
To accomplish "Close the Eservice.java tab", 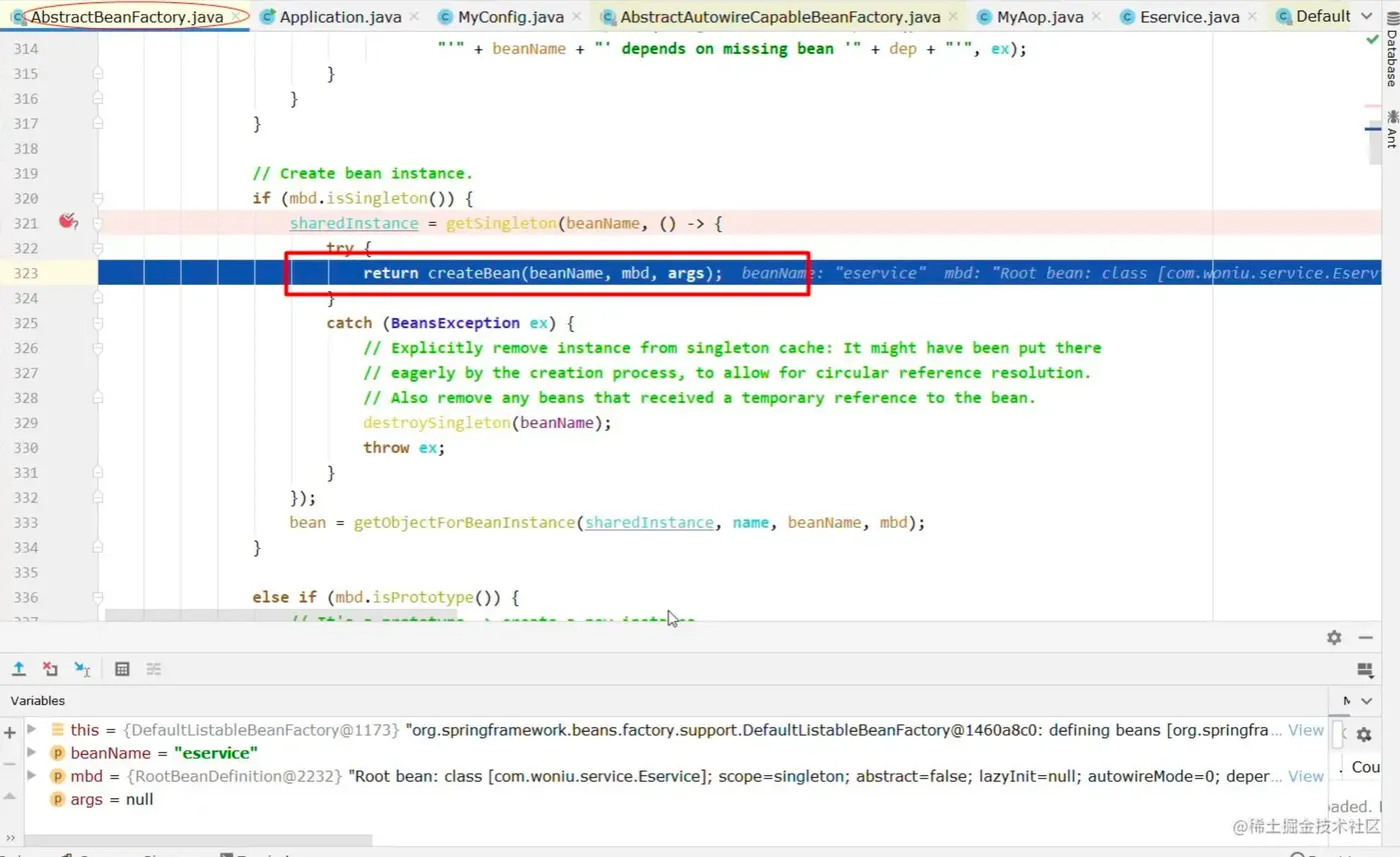I will coord(1253,17).
